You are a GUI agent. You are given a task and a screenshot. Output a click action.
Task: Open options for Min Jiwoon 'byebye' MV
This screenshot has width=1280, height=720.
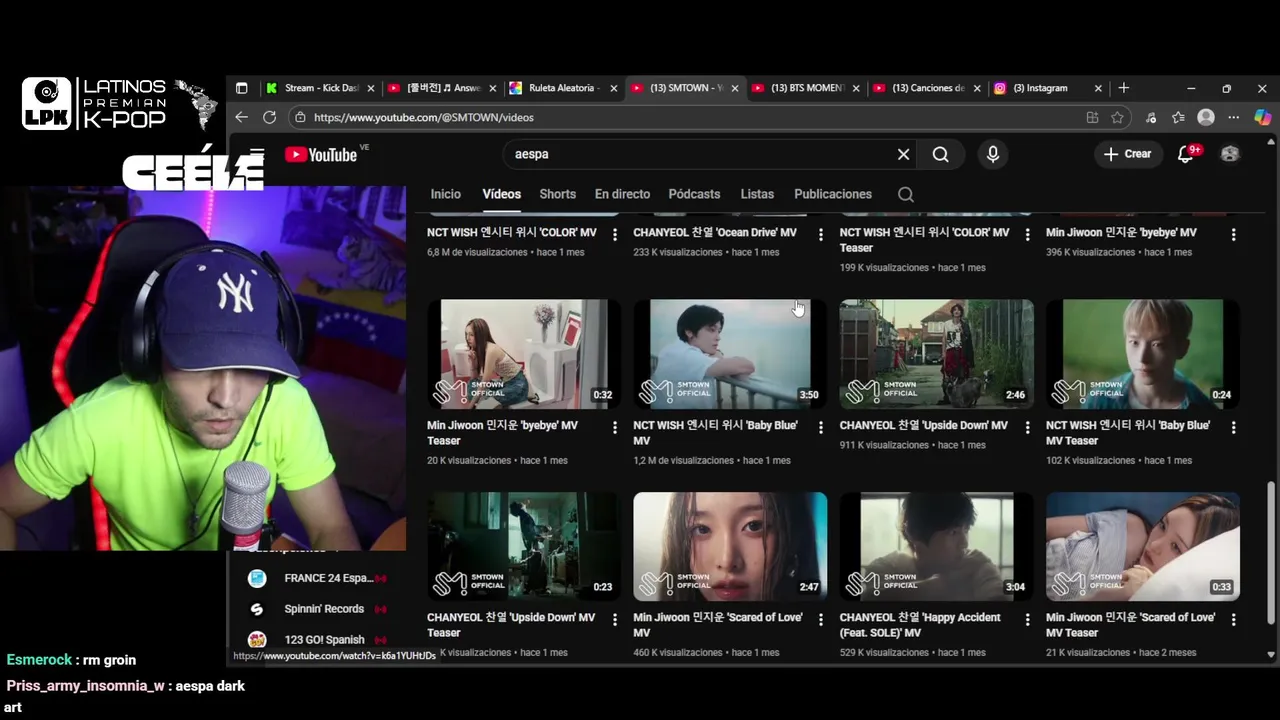pos(1233,234)
